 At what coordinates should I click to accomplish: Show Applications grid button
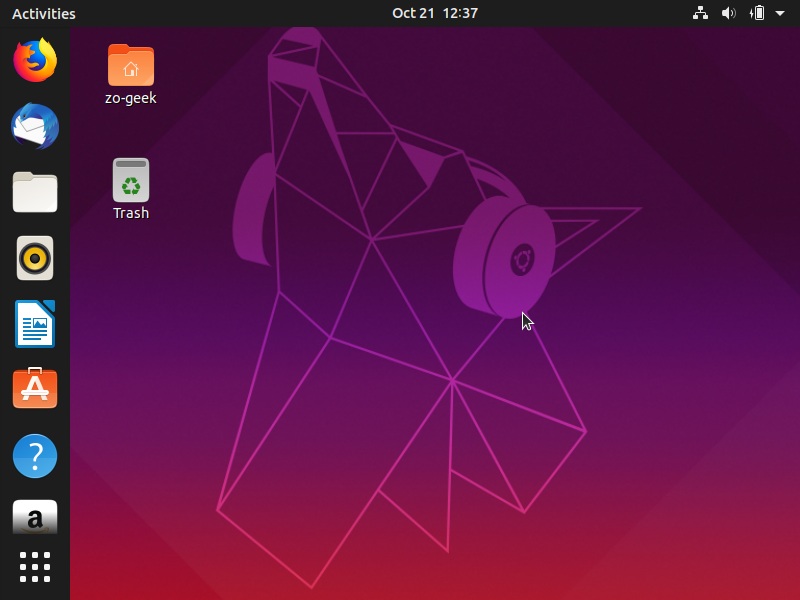(35, 567)
